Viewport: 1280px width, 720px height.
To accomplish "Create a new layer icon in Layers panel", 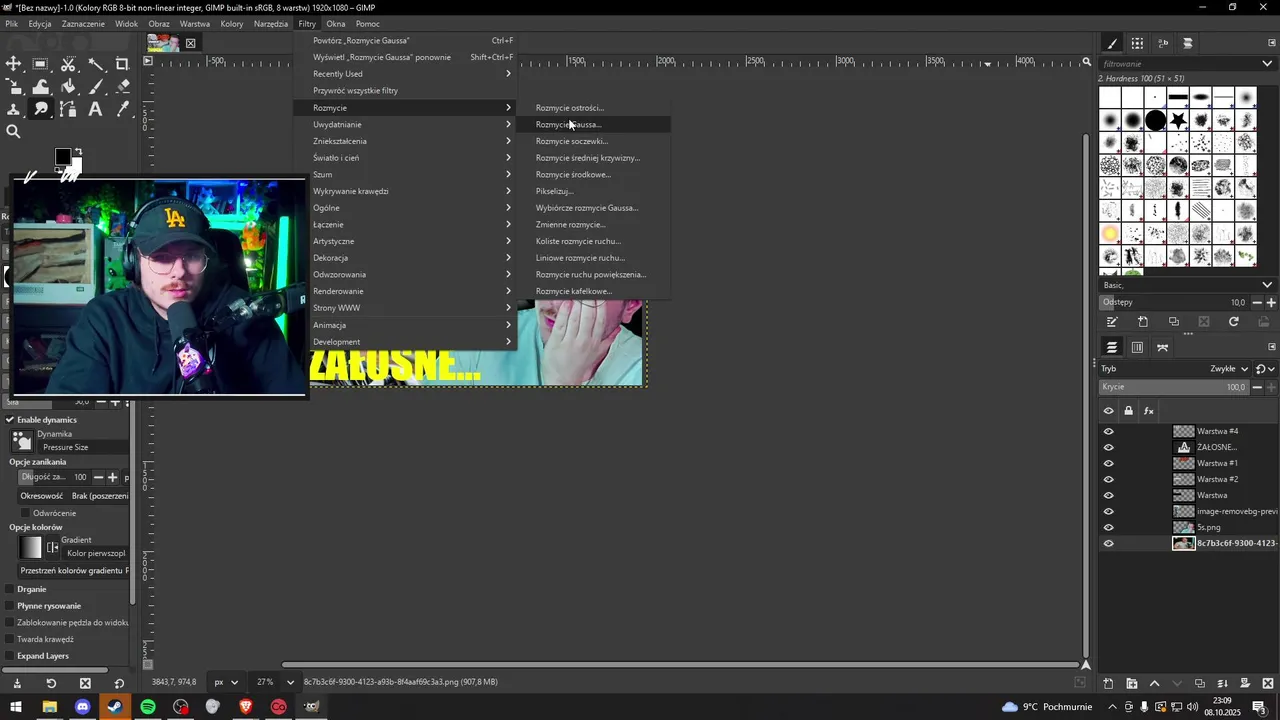I will point(1108,683).
